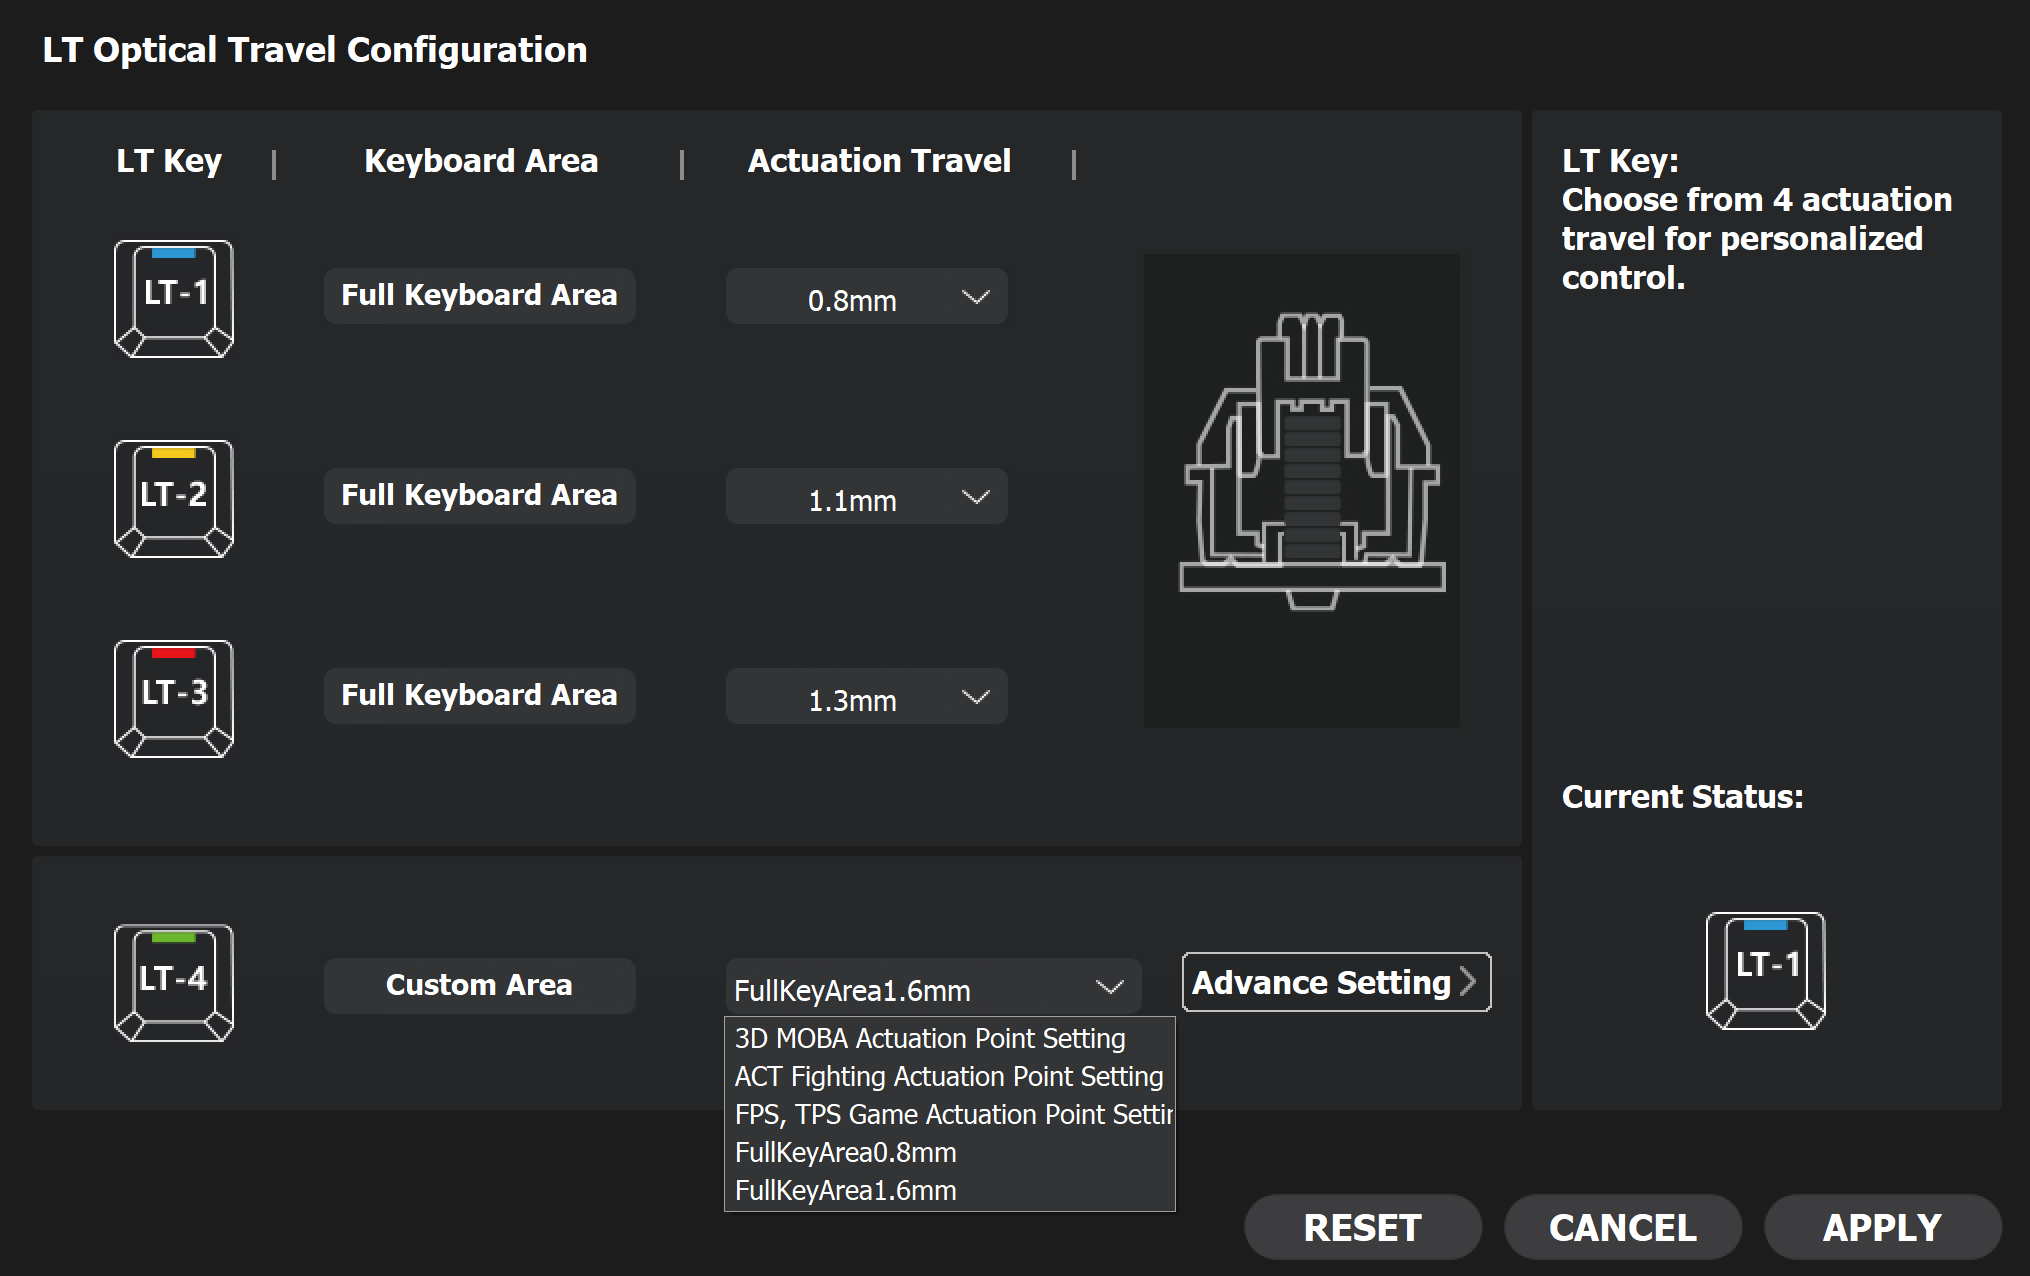This screenshot has height=1276, width=2030.
Task: Click the Custom Area label for LT-4
Action: click(479, 986)
